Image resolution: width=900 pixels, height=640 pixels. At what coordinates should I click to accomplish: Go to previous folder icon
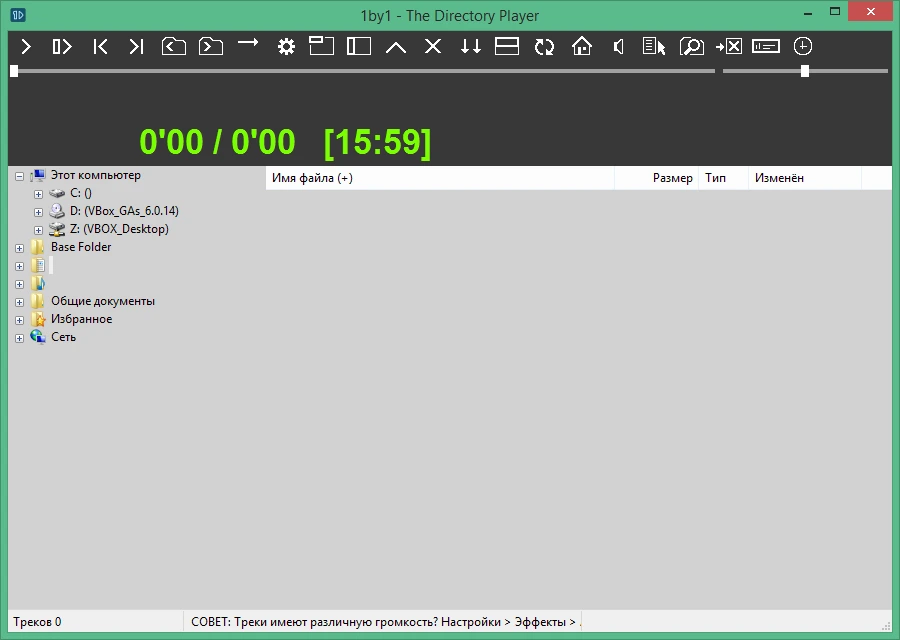pos(173,46)
